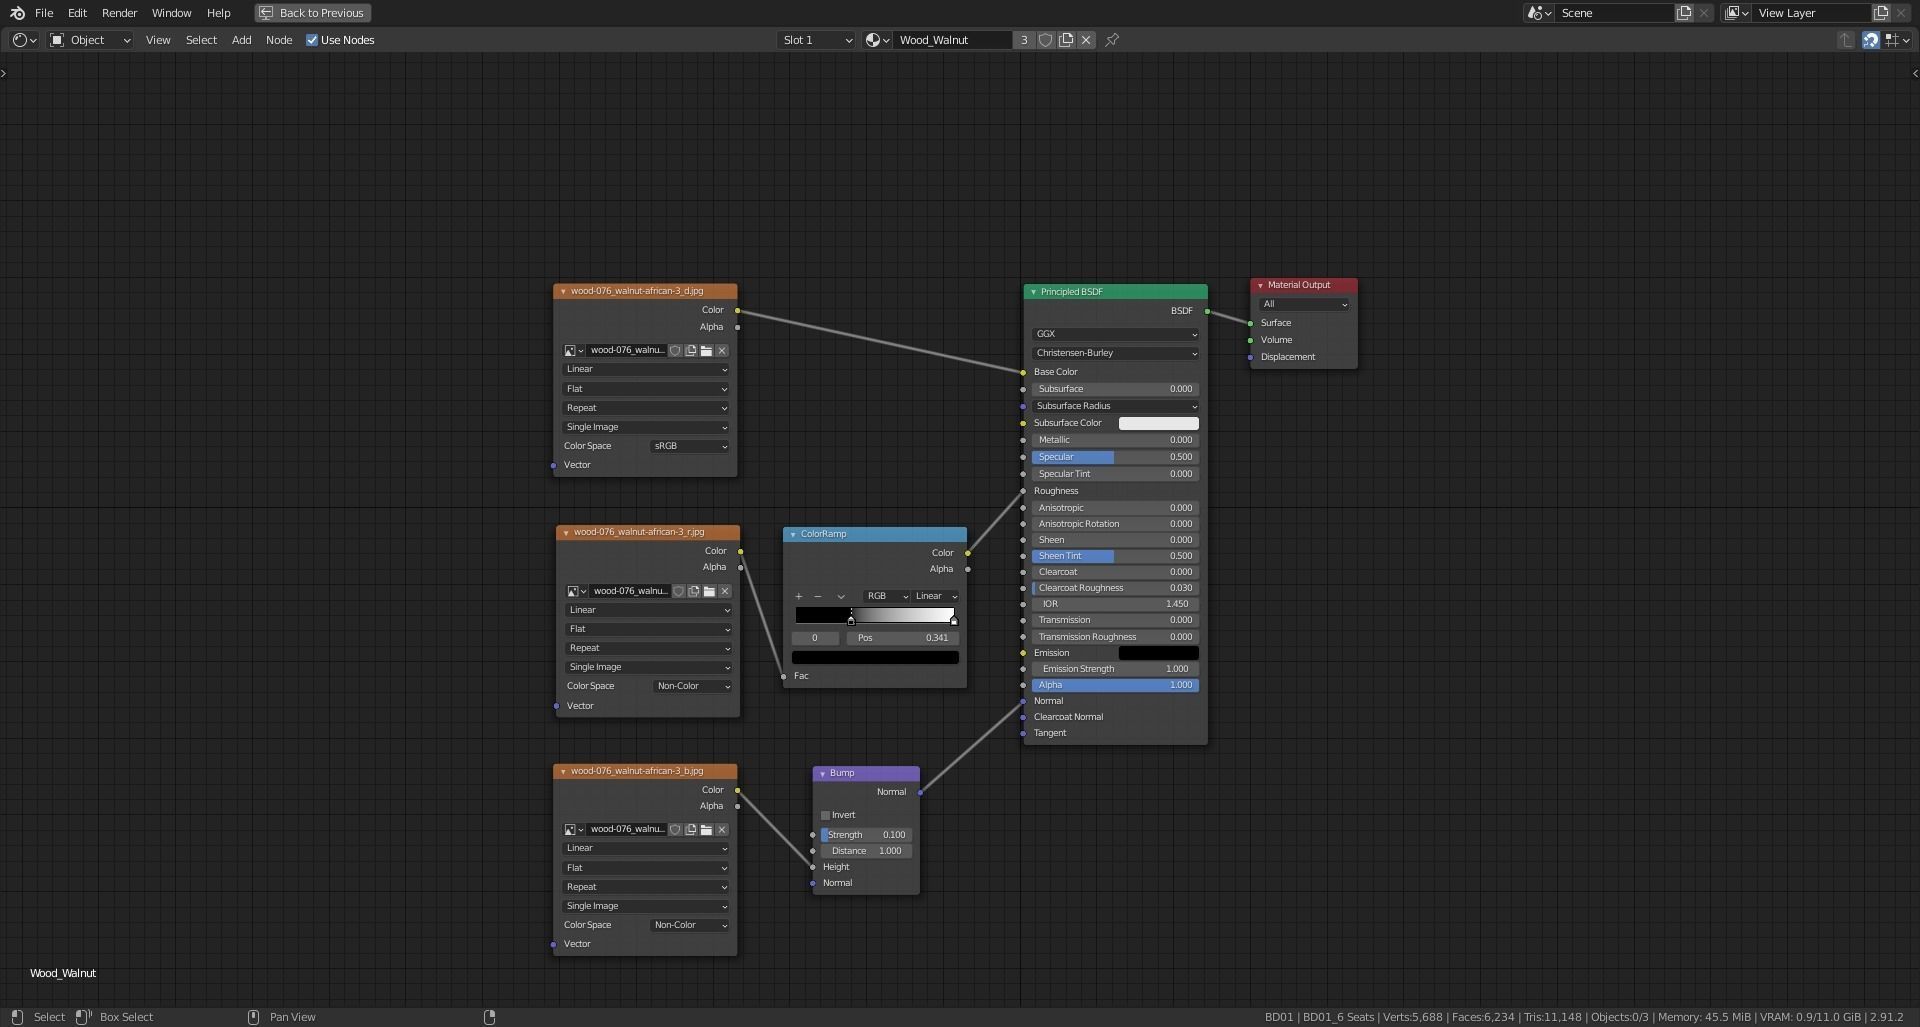This screenshot has width=1920, height=1027.
Task: Pin the node editor to current material
Action: pos(1112,40)
